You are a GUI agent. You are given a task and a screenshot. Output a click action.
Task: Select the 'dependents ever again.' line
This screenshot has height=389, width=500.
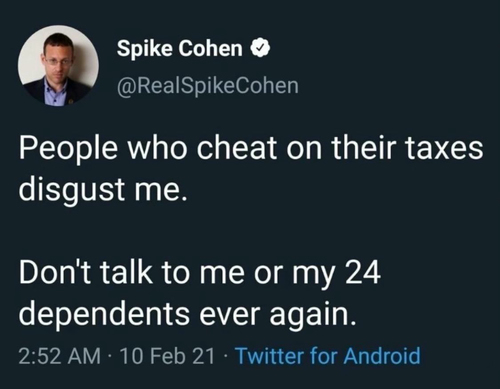pos(187,314)
